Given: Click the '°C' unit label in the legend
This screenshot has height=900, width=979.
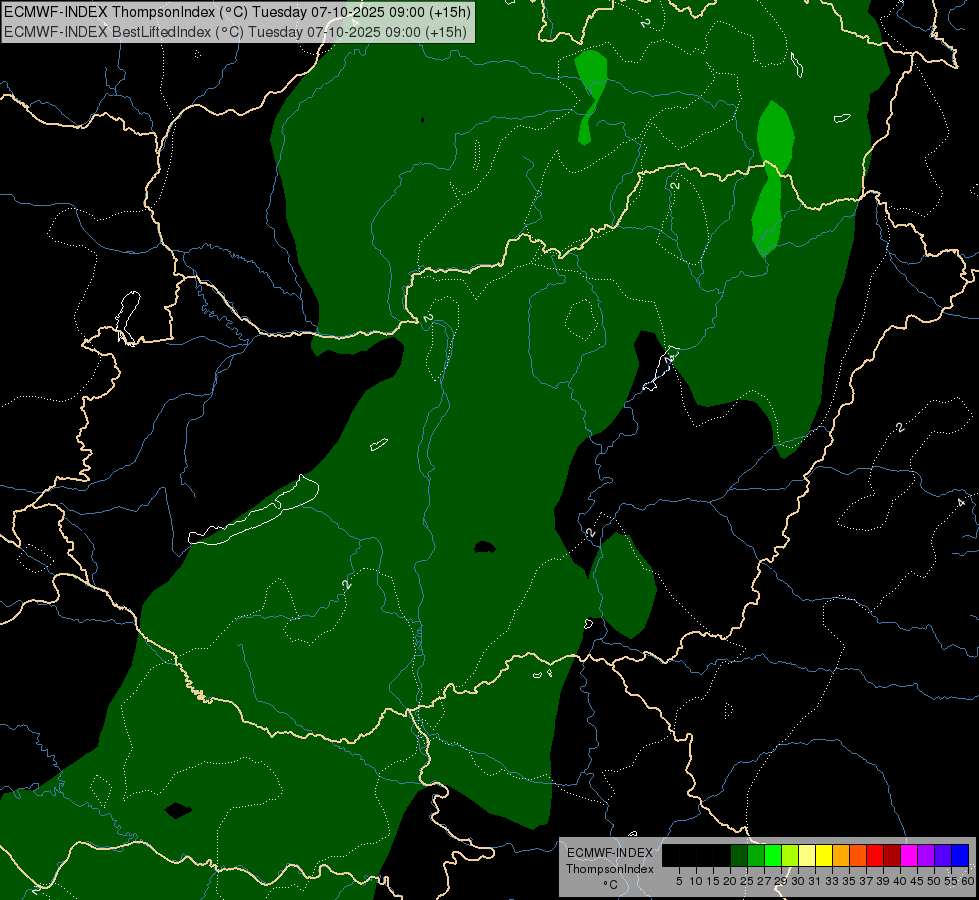Looking at the screenshot, I should 611,885.
